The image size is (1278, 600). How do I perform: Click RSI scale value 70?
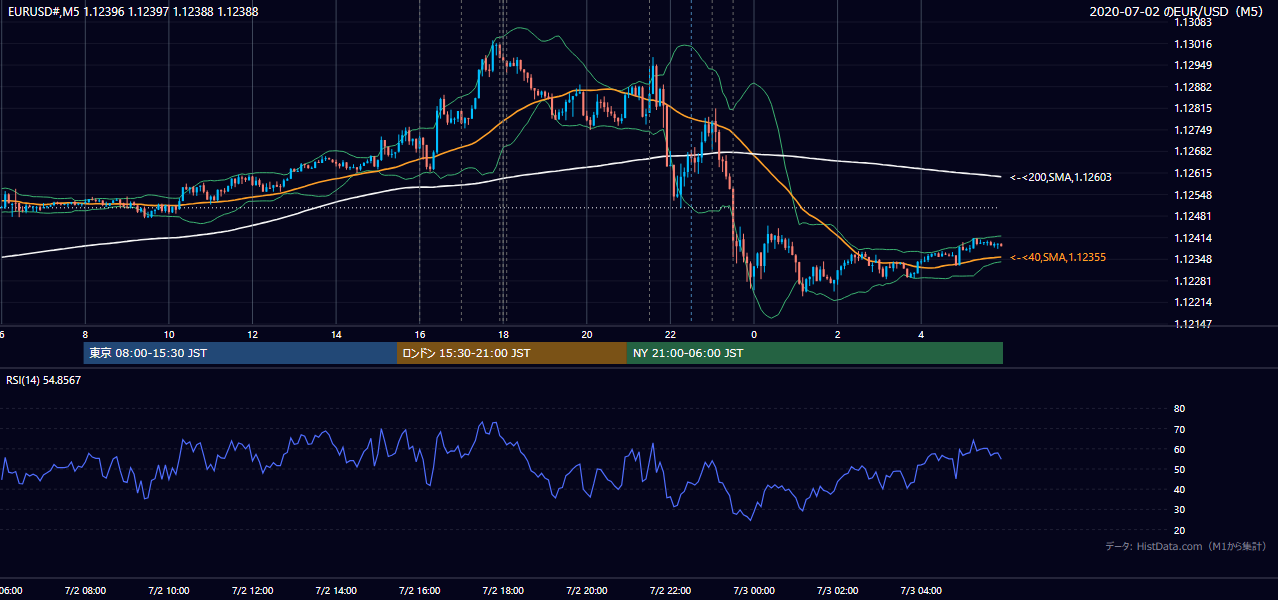1179,429
